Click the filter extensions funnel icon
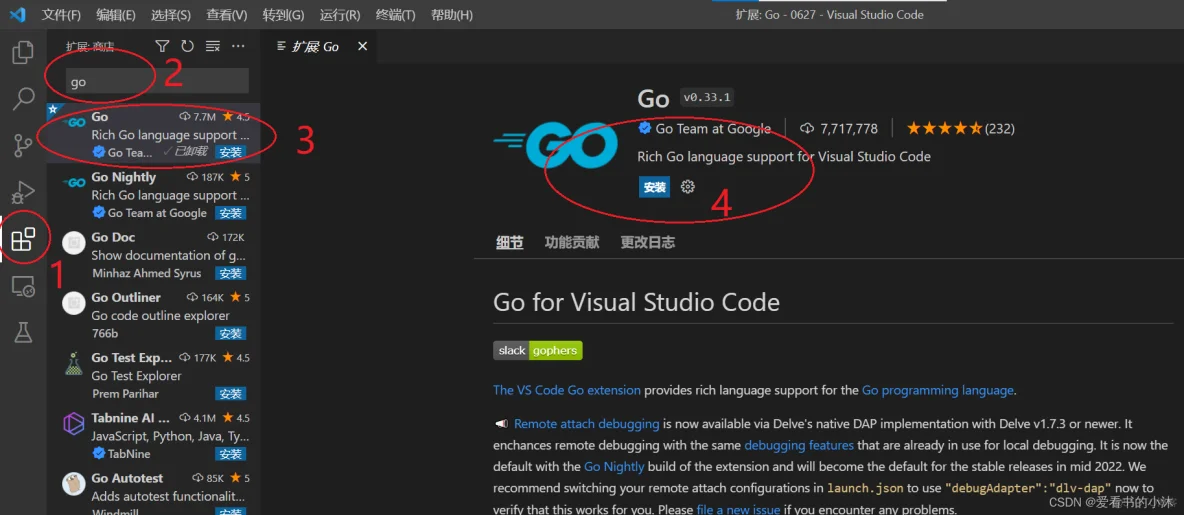The width and height of the screenshot is (1184, 515). coord(162,46)
